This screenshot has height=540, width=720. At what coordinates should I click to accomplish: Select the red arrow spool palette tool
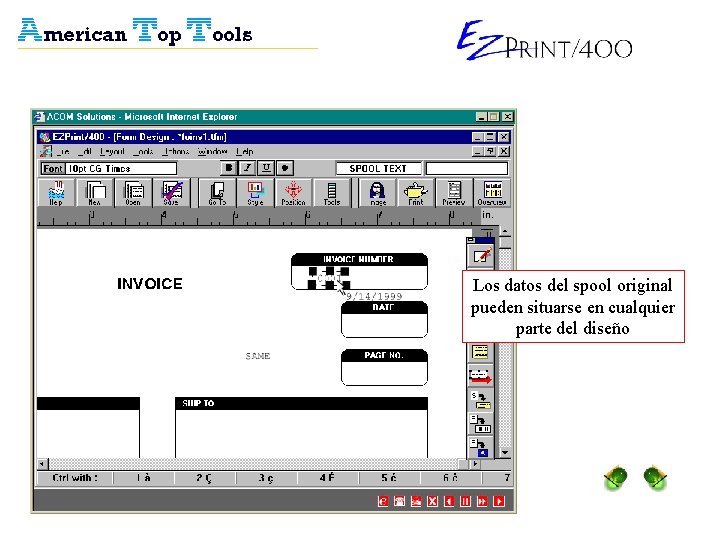(x=481, y=376)
